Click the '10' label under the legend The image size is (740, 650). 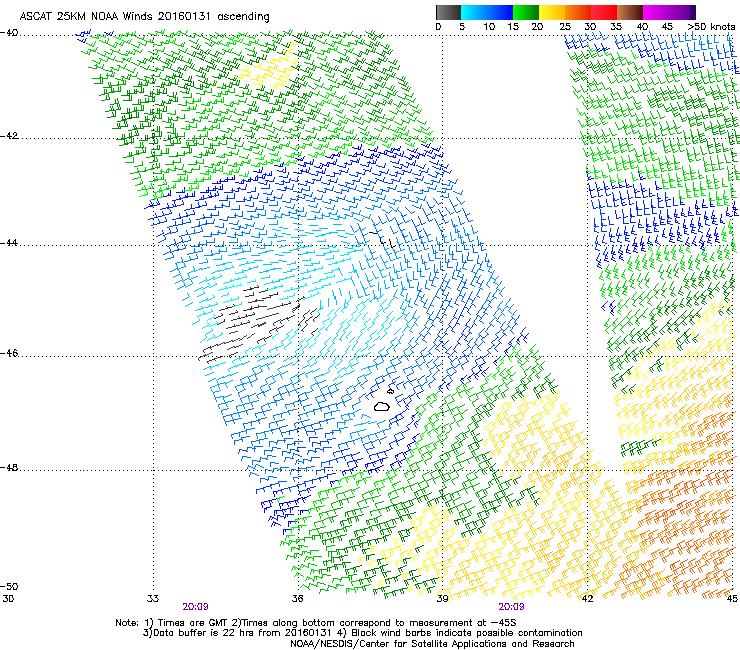pyautogui.click(x=489, y=27)
